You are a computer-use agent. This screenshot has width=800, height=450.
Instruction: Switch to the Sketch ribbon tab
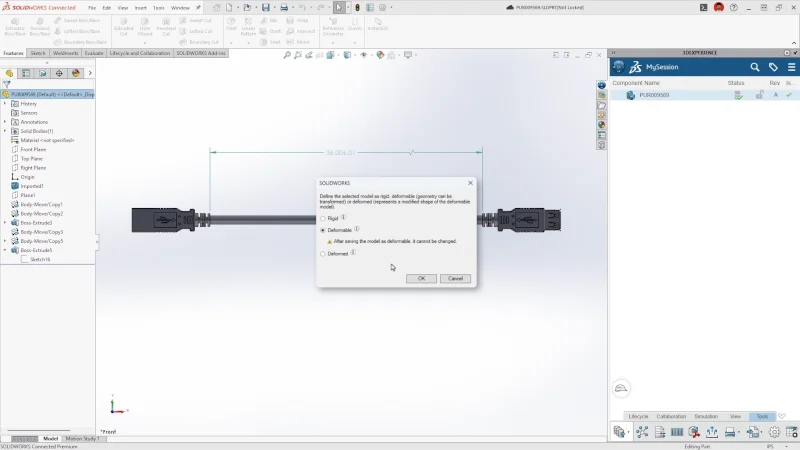[x=38, y=53]
